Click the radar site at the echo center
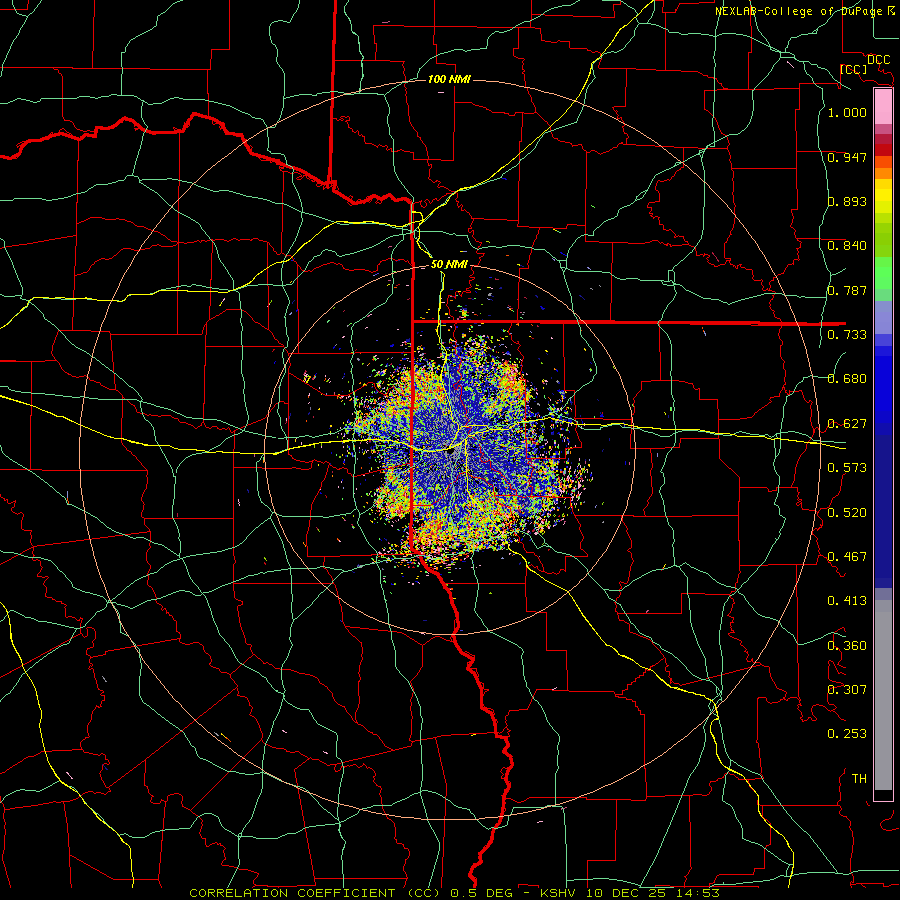The height and width of the screenshot is (900, 900). [x=450, y=452]
